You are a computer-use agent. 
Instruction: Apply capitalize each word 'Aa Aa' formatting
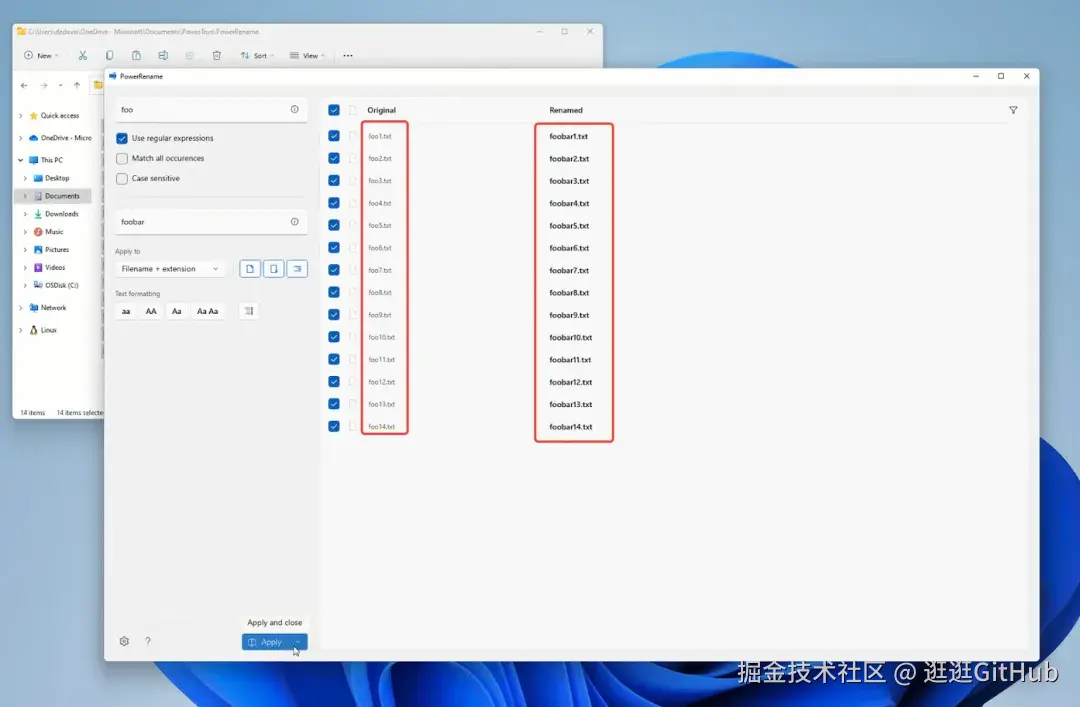[207, 311]
